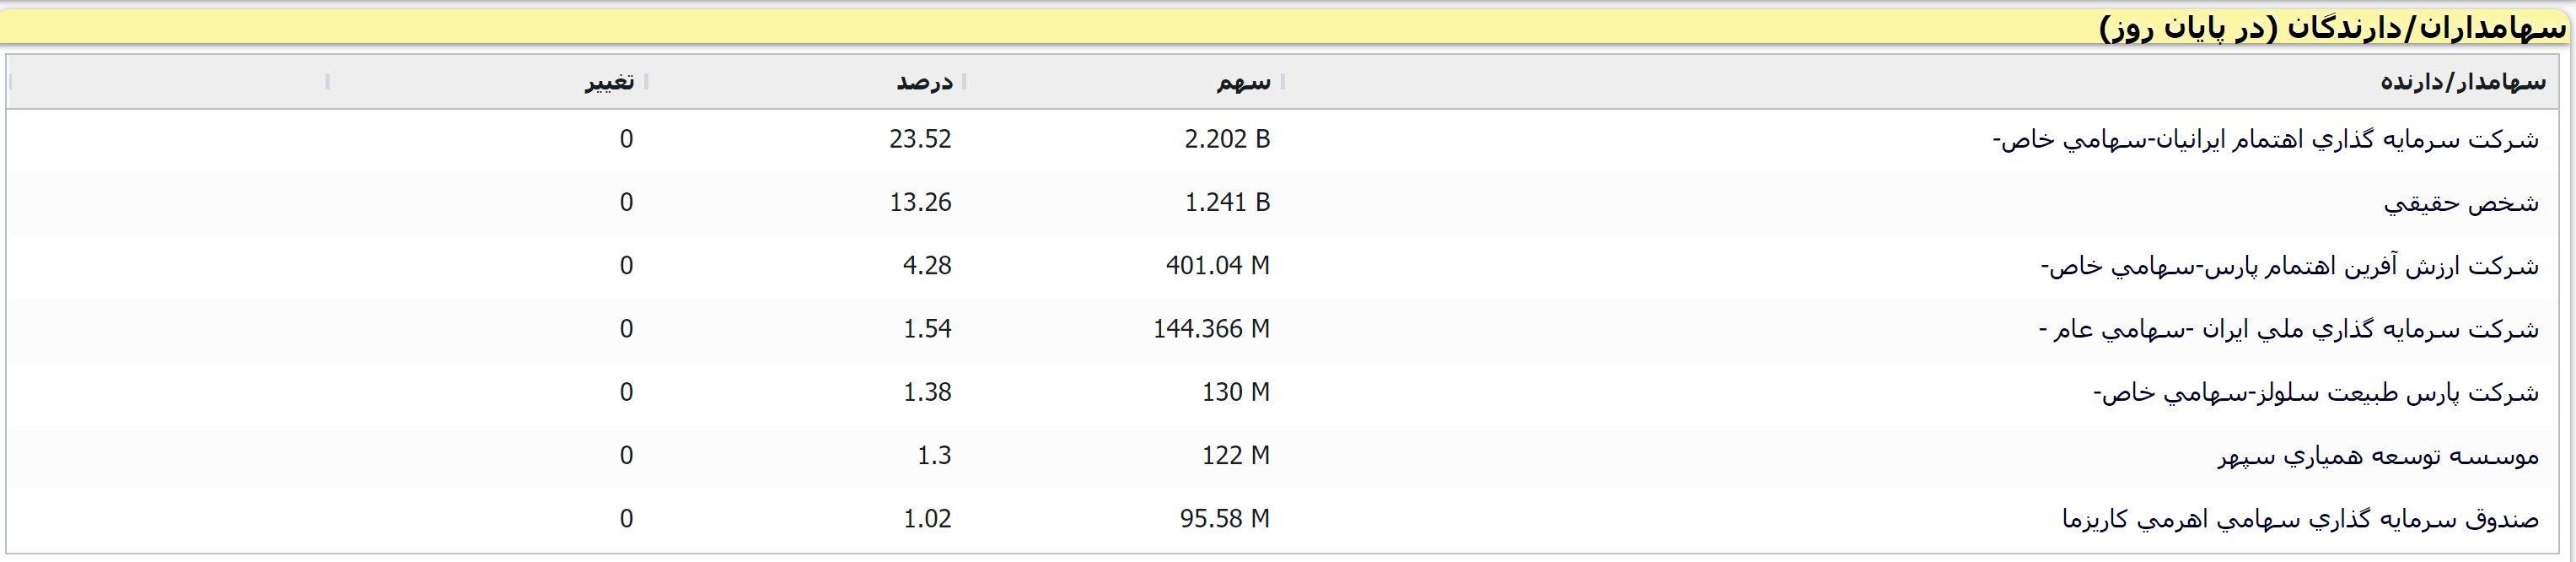2576x562 pixels.
Task: Click the 144.366 M shares value
Action: [1211, 329]
